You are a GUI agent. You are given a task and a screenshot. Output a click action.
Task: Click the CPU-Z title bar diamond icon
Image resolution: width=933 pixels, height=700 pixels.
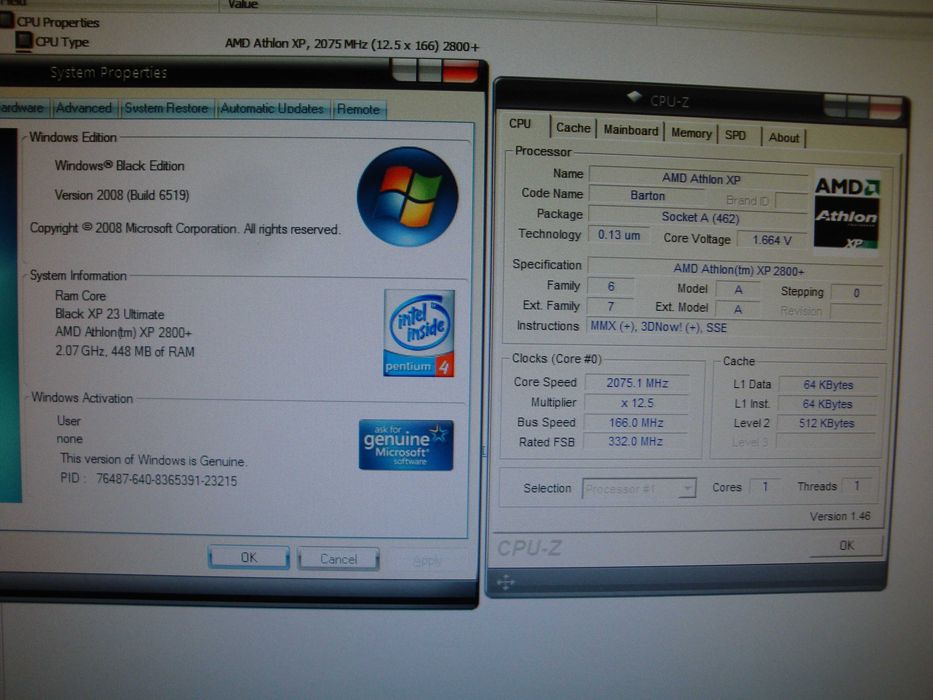(x=635, y=96)
